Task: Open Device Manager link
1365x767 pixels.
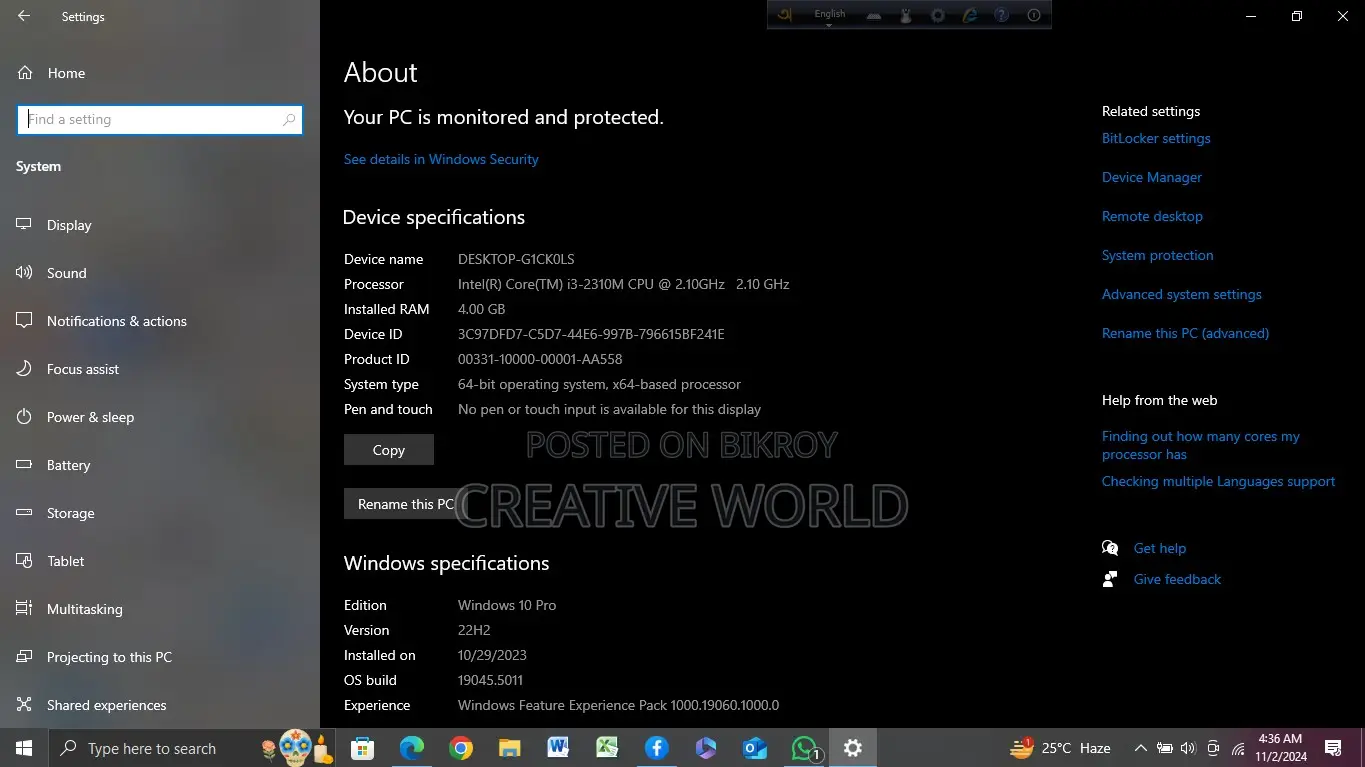Action: coord(1152,177)
